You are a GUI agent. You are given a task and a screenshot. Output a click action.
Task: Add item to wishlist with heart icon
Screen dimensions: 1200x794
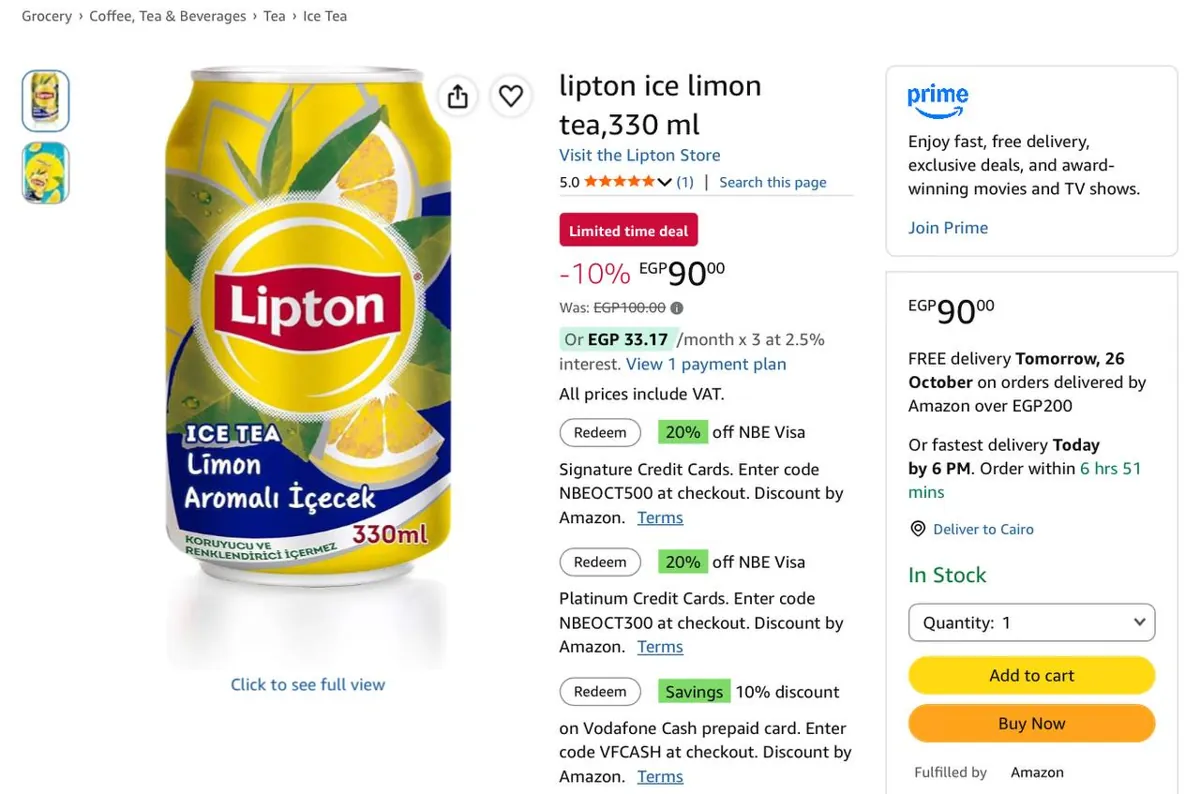pos(511,96)
